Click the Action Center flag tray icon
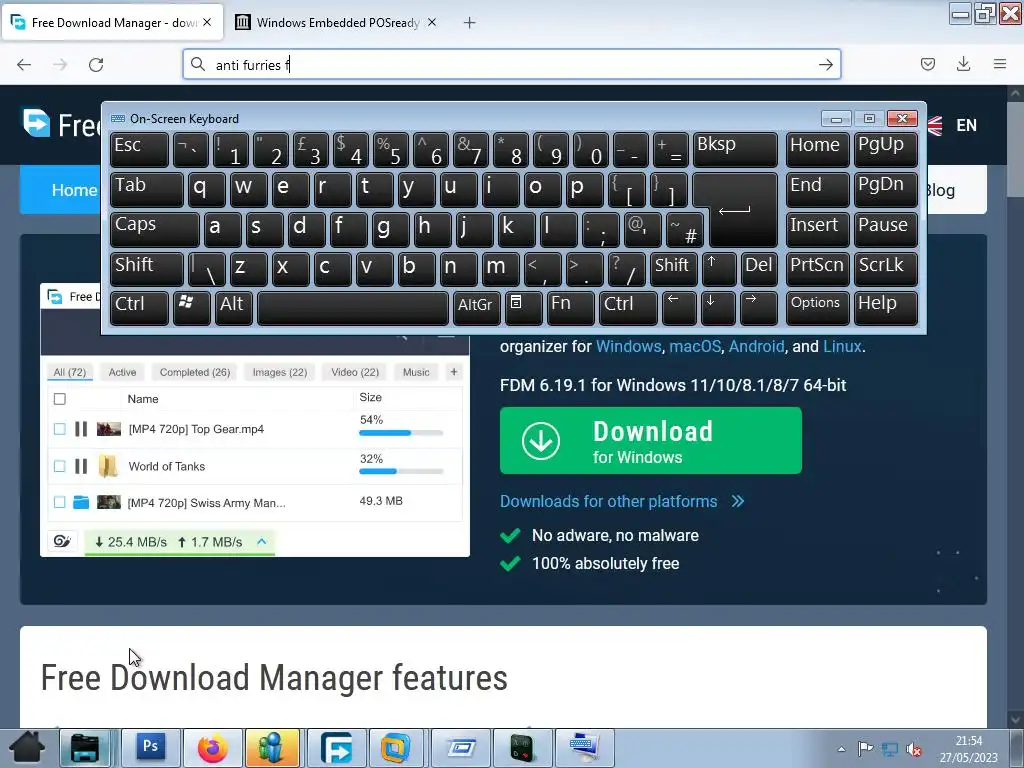The width and height of the screenshot is (1024, 768). [865, 749]
